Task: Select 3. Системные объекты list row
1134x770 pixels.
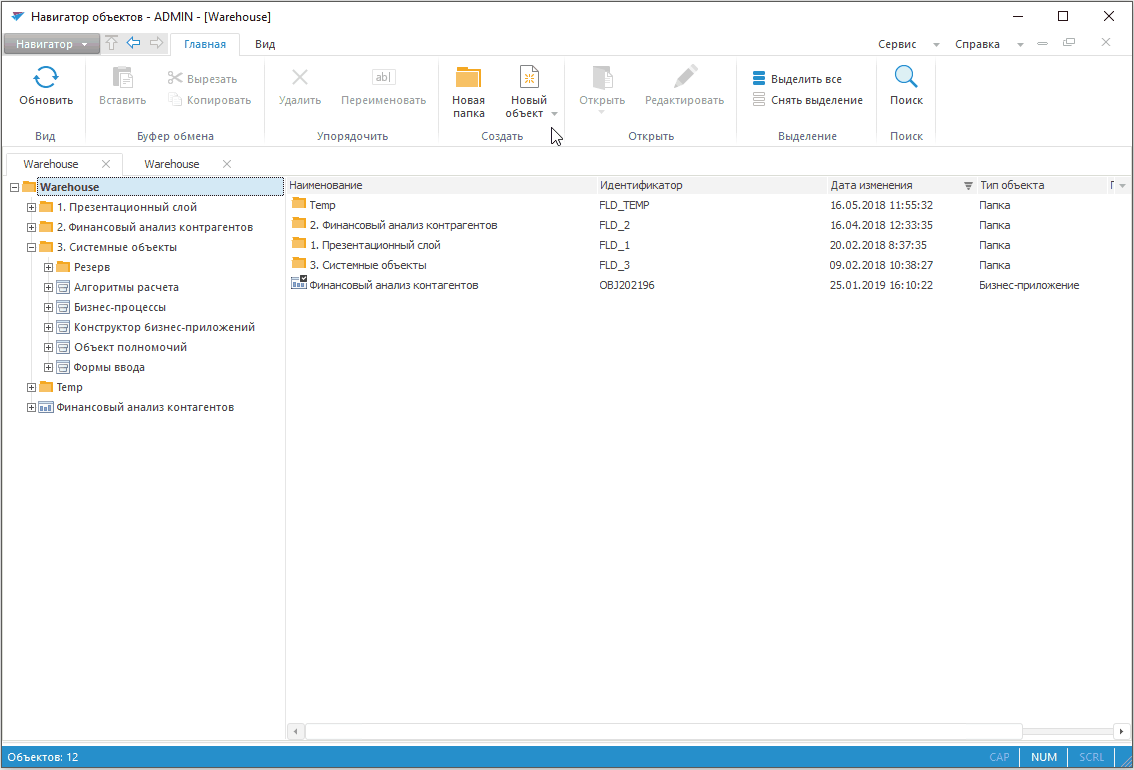Action: [x=709, y=265]
